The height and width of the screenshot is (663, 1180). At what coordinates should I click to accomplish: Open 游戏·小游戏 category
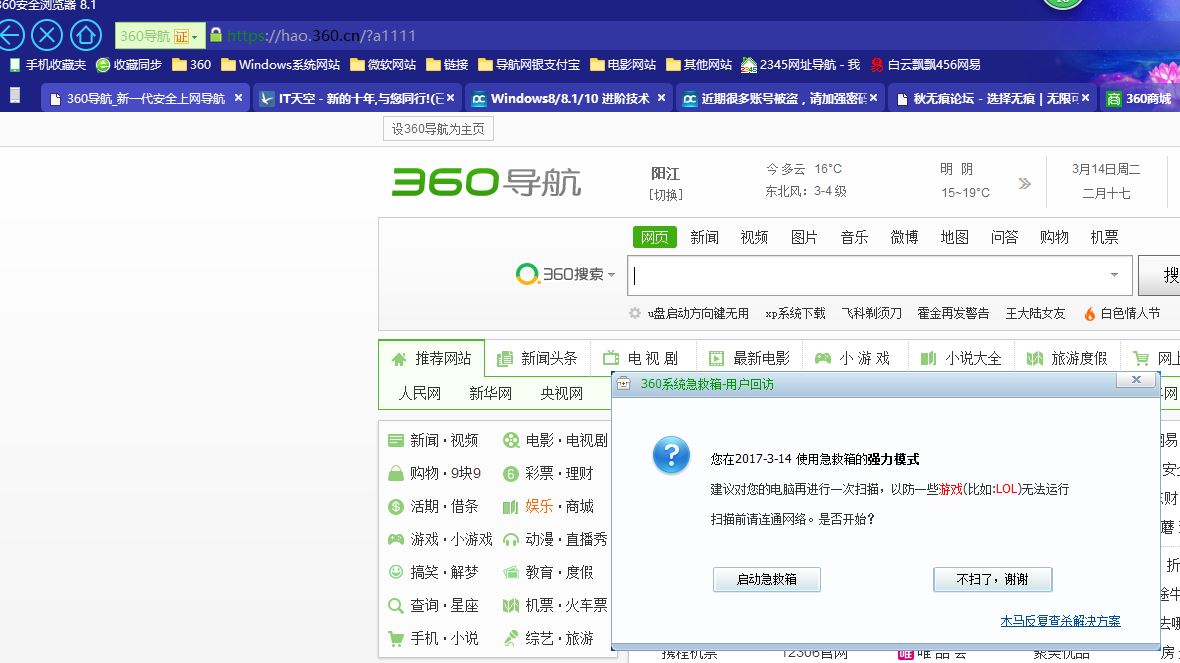(440, 540)
